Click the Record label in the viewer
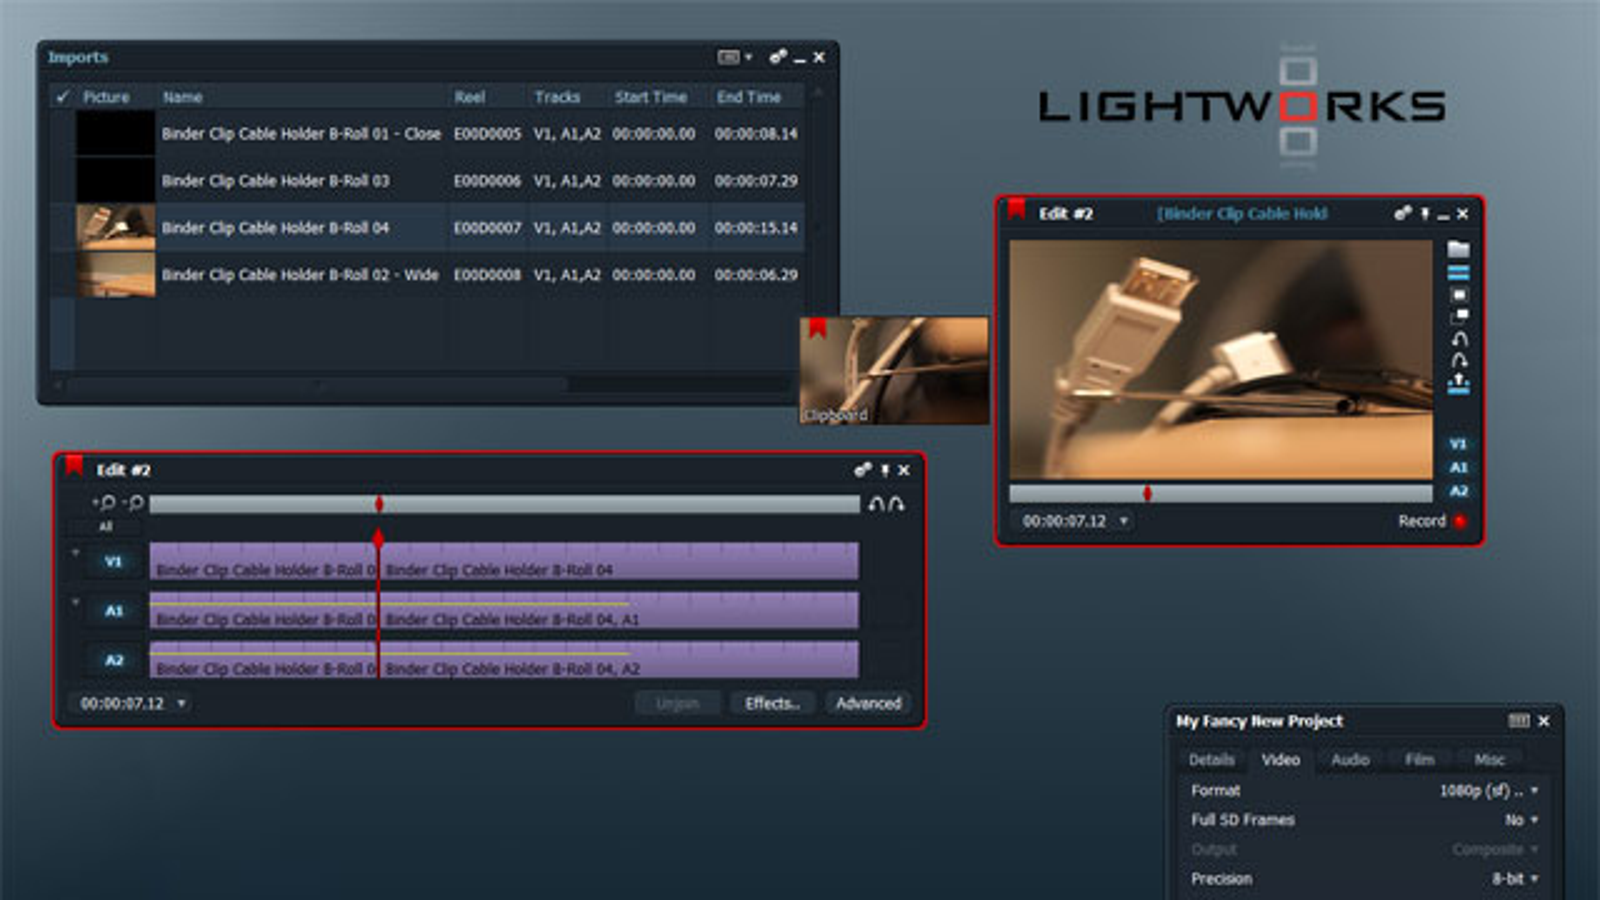Viewport: 1600px width, 900px height. coord(1421,521)
